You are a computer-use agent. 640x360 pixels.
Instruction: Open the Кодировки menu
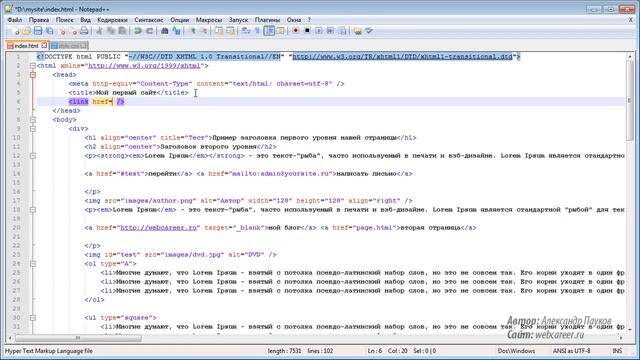(x=112, y=20)
